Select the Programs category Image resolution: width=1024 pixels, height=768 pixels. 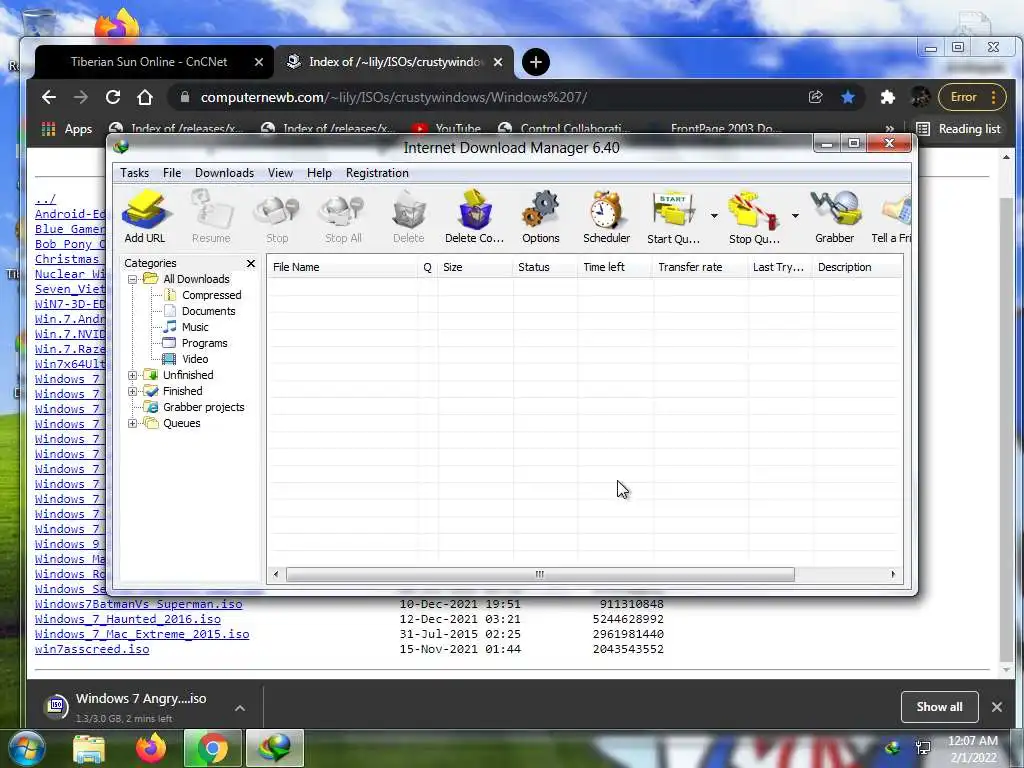204,344
